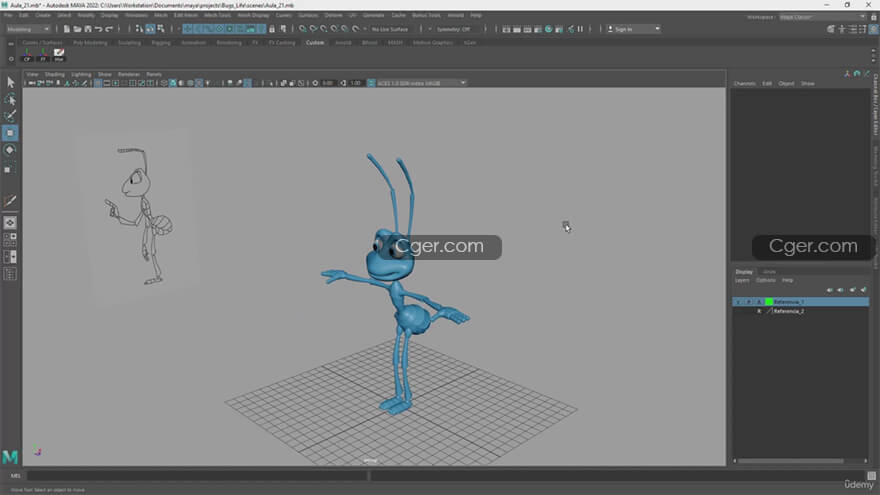Viewport: 880px width, 495px height.
Task: Open the shelf gear options menu
Action: (11, 58)
